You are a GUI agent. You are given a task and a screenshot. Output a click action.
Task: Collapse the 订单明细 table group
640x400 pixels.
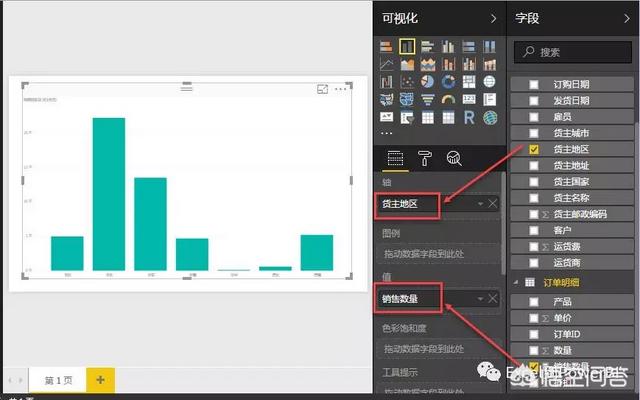coord(516,282)
